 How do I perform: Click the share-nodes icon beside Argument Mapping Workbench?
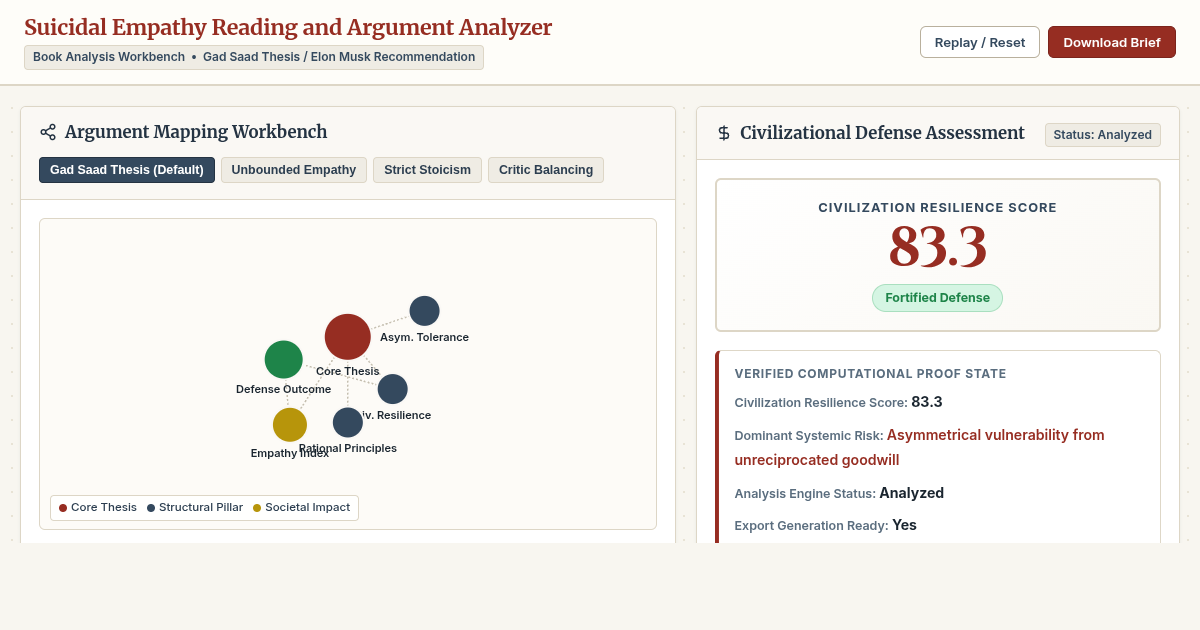pos(48,132)
